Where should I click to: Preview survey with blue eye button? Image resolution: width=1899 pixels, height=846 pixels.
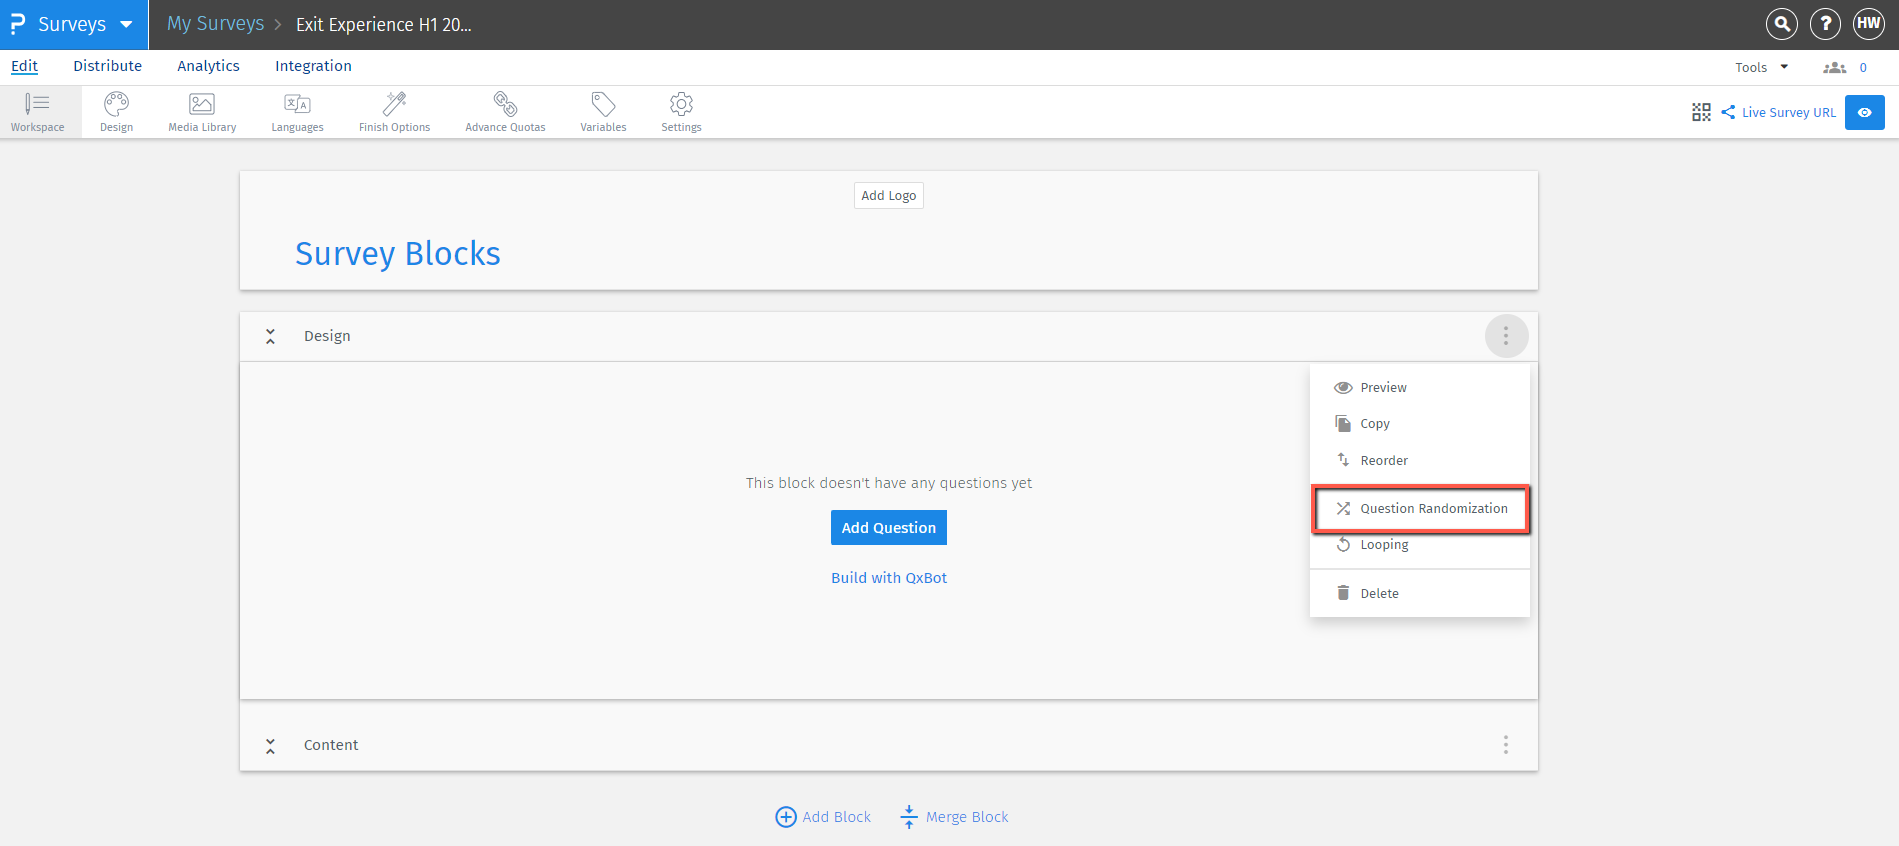[1865, 112]
